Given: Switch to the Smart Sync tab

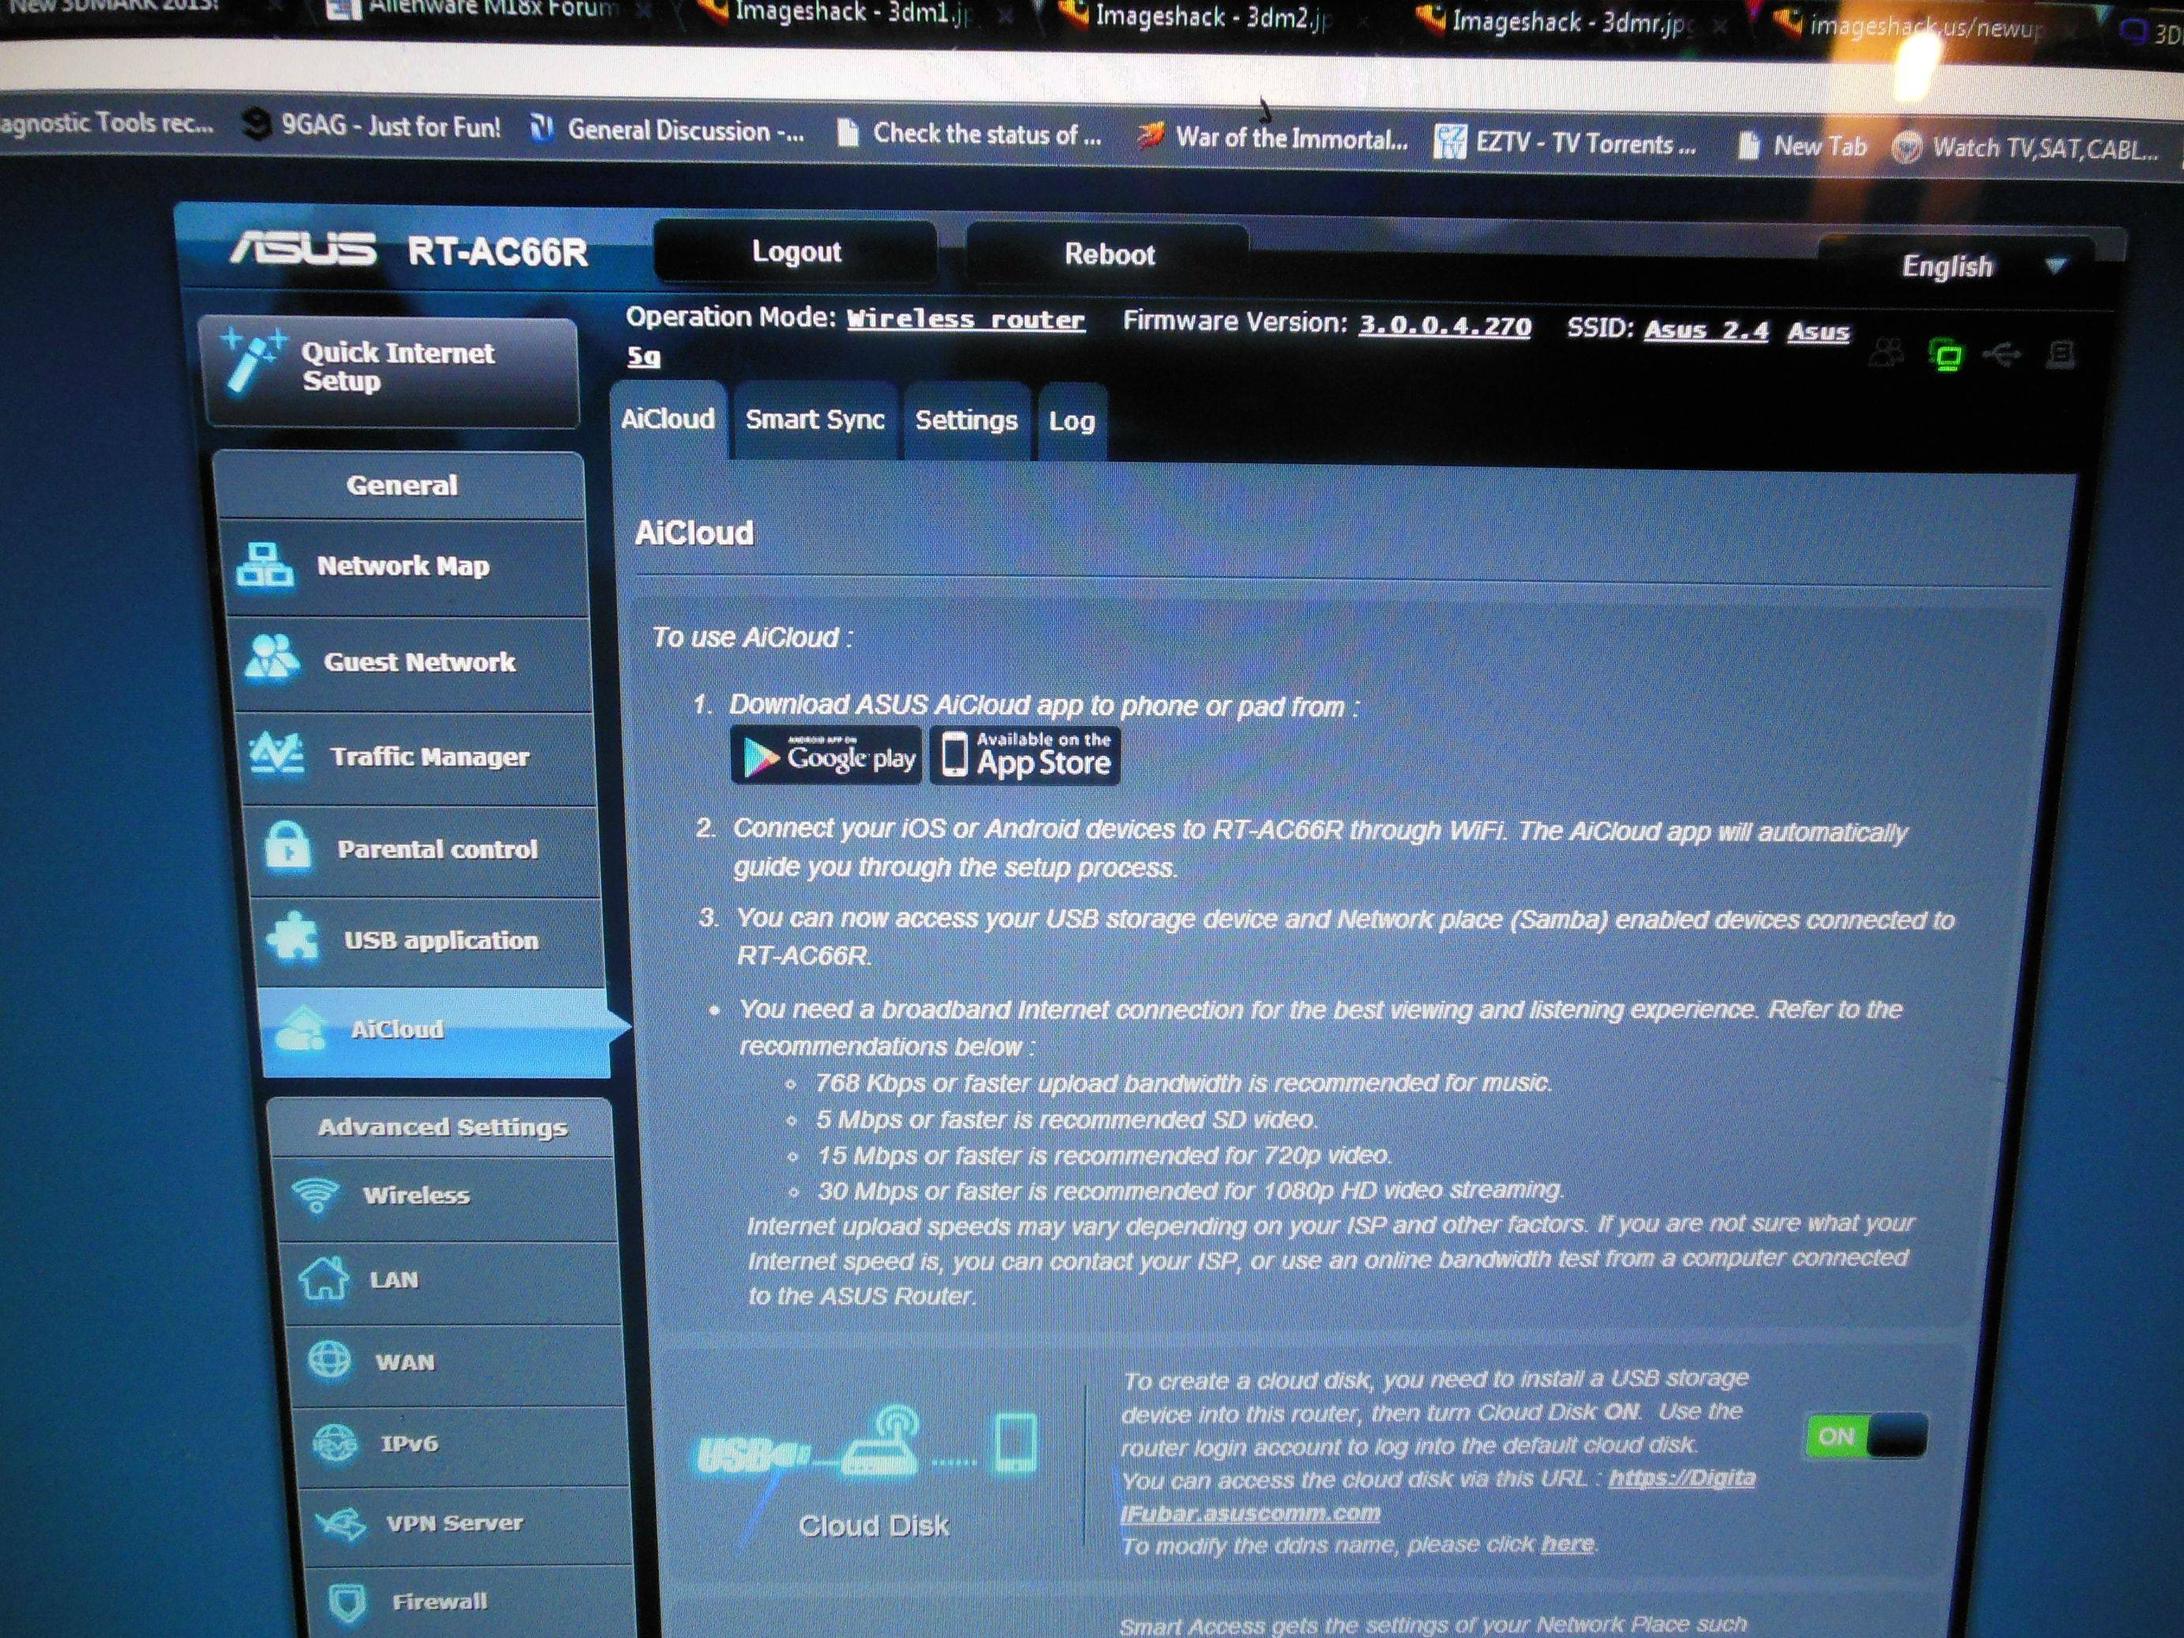Looking at the screenshot, I should (815, 420).
